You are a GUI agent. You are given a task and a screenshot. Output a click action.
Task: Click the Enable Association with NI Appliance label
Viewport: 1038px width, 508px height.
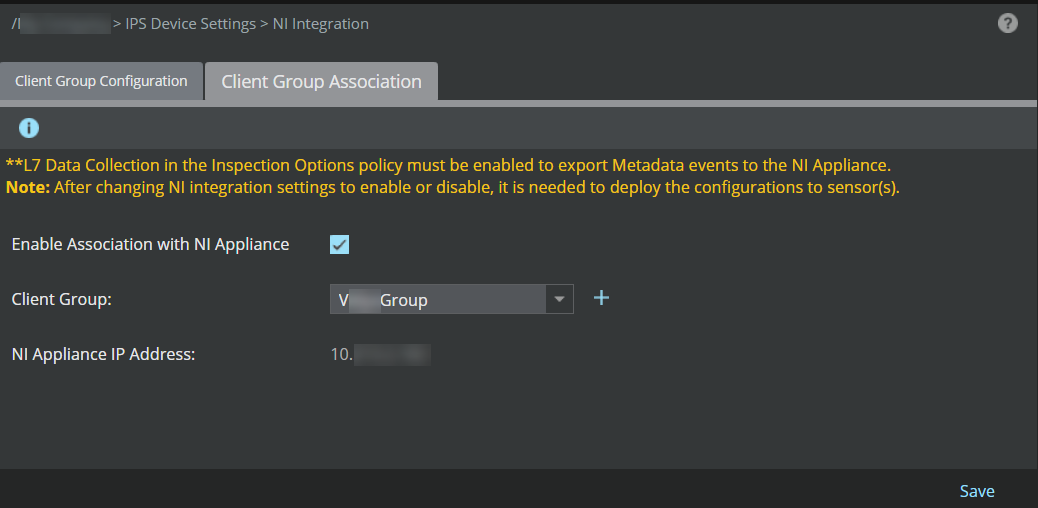pyautogui.click(x=150, y=244)
